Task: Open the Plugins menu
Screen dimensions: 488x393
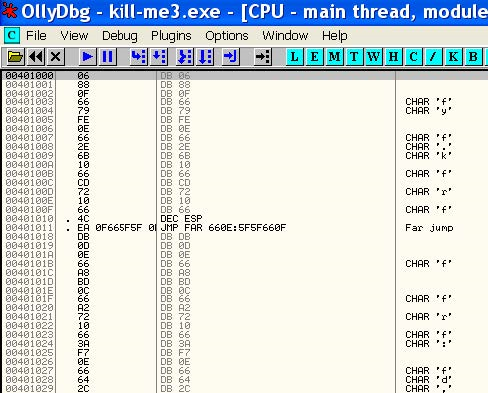Action: coord(171,36)
